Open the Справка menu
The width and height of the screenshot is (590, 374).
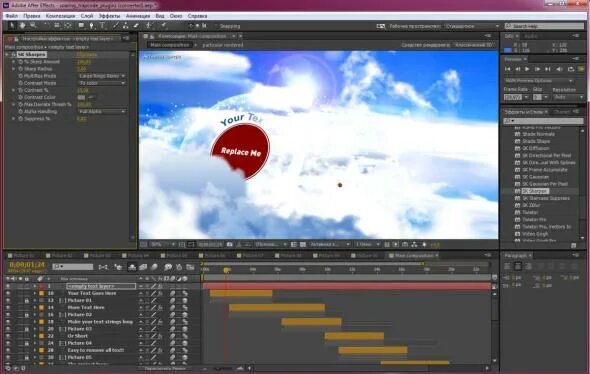197,16
